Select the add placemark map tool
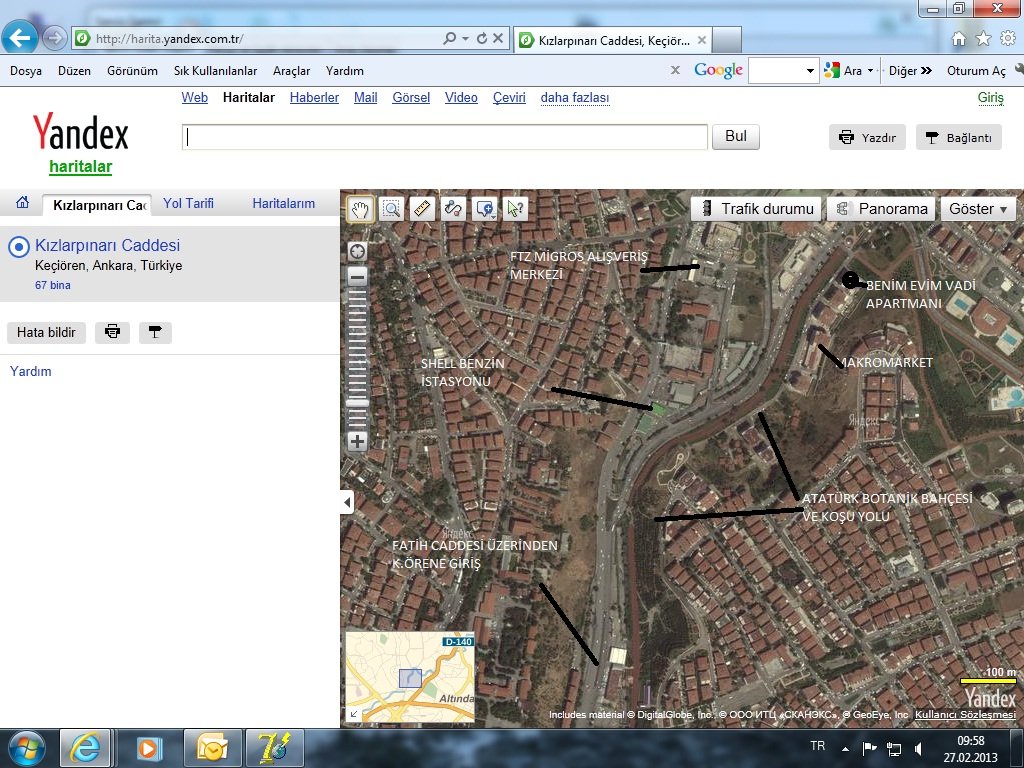Viewport: 1024px width, 768px height. click(485, 209)
